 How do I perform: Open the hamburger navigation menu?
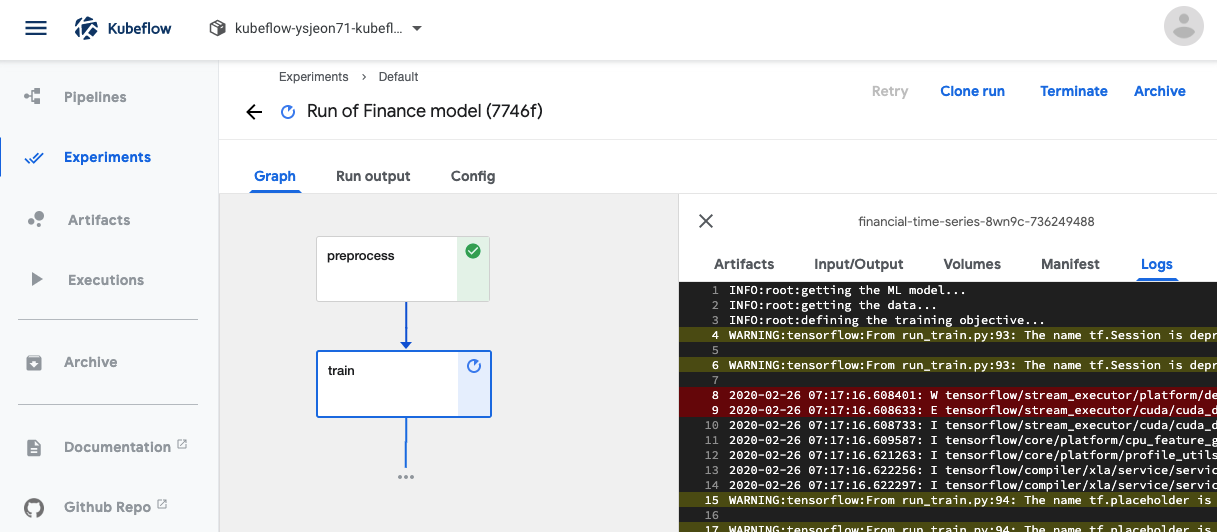coord(36,28)
